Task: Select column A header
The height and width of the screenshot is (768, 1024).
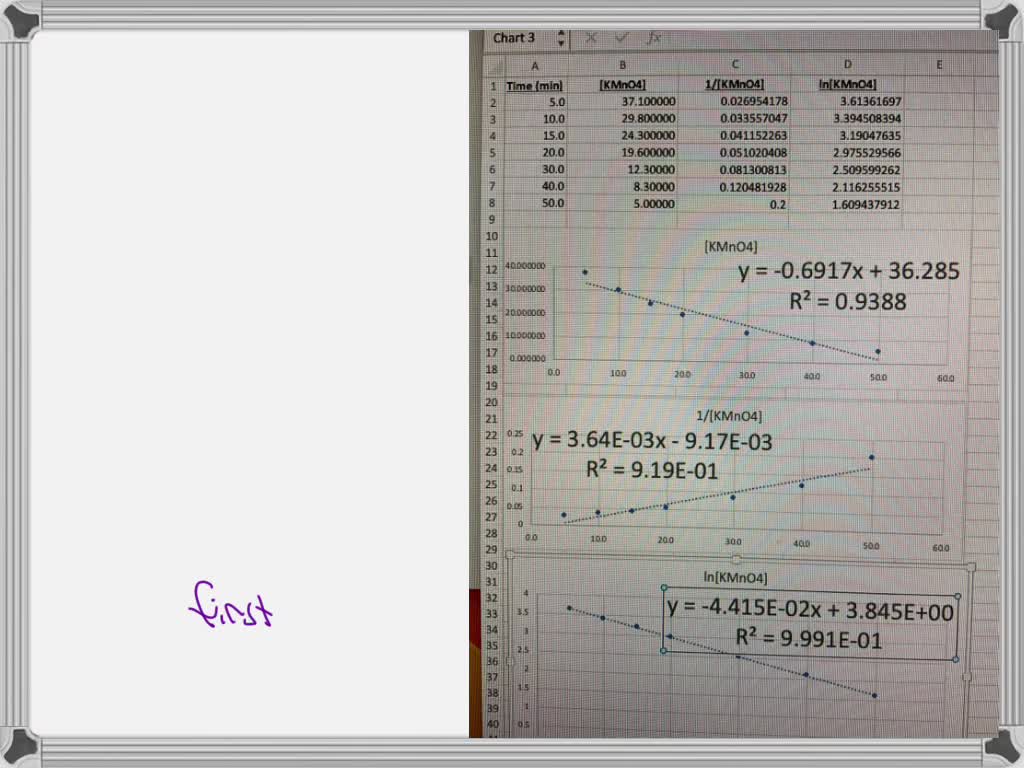Action: point(535,64)
